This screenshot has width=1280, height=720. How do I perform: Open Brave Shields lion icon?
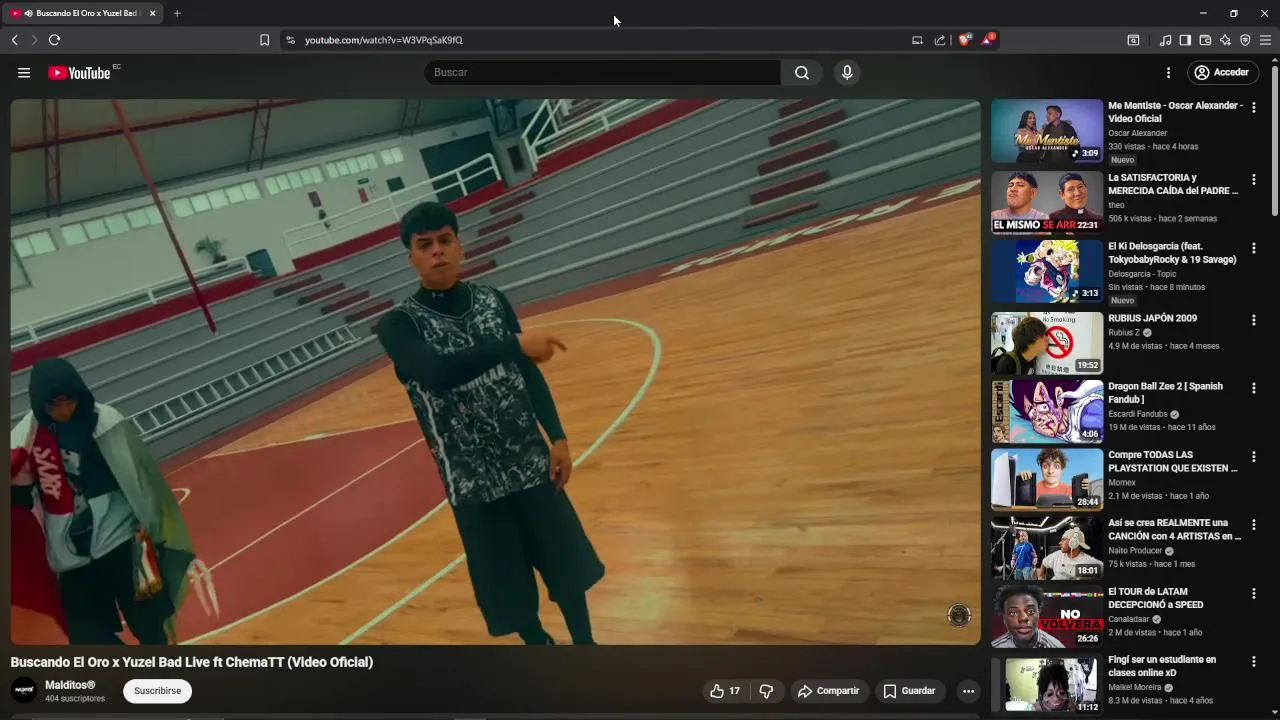coord(965,40)
